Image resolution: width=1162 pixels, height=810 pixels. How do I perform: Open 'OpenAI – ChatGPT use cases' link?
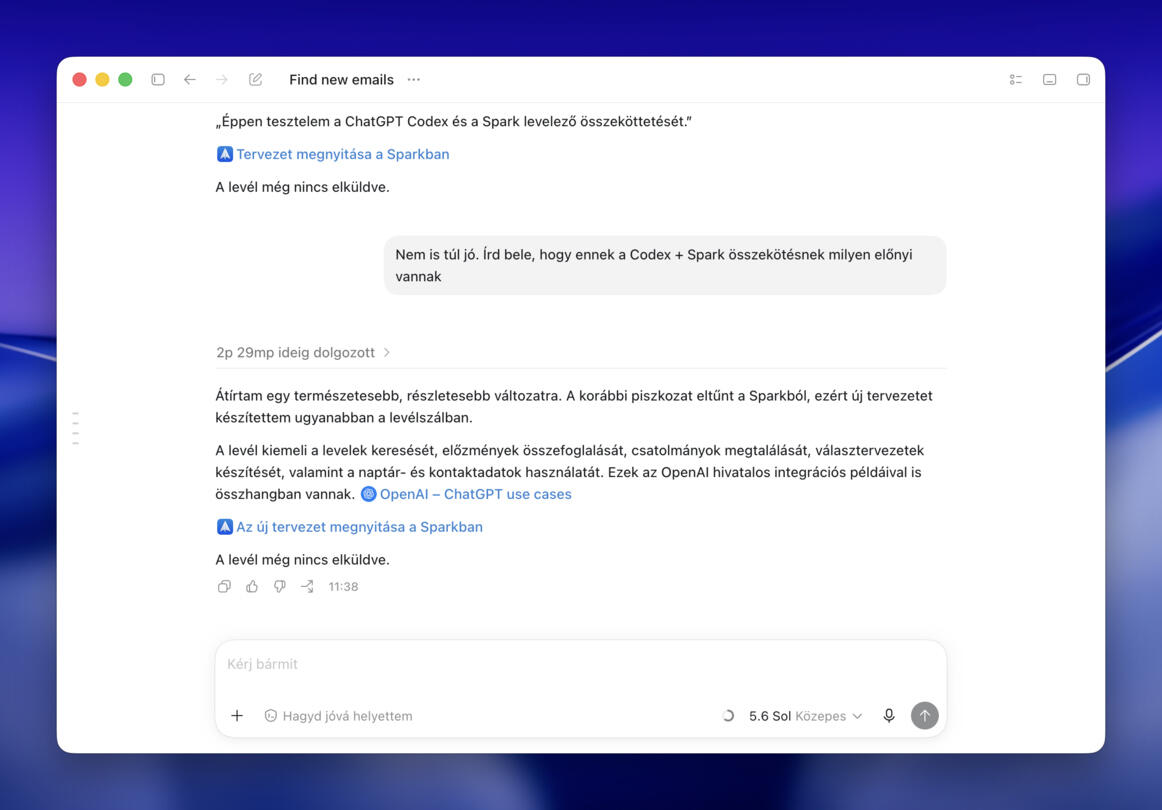[475, 494]
